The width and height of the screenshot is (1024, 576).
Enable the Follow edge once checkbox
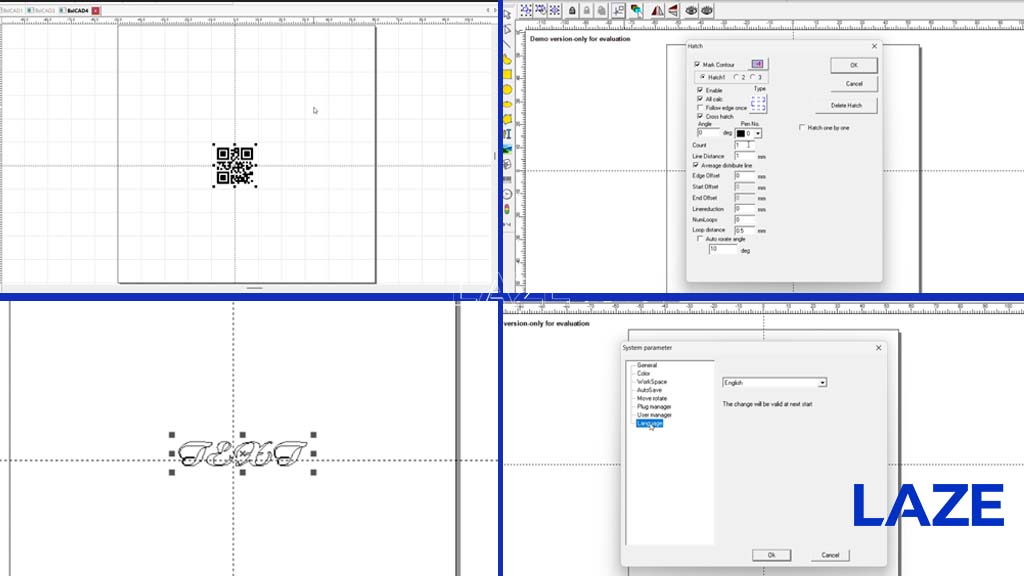[700, 108]
